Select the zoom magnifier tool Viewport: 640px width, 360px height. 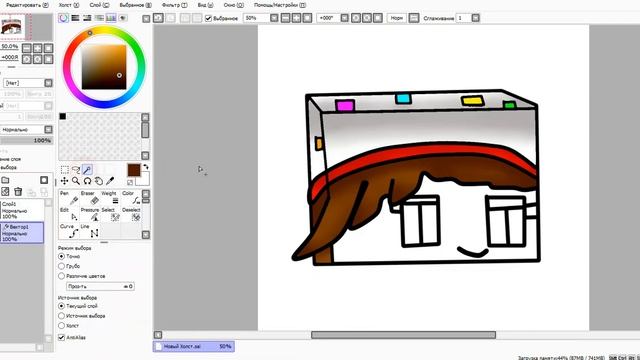tap(76, 181)
